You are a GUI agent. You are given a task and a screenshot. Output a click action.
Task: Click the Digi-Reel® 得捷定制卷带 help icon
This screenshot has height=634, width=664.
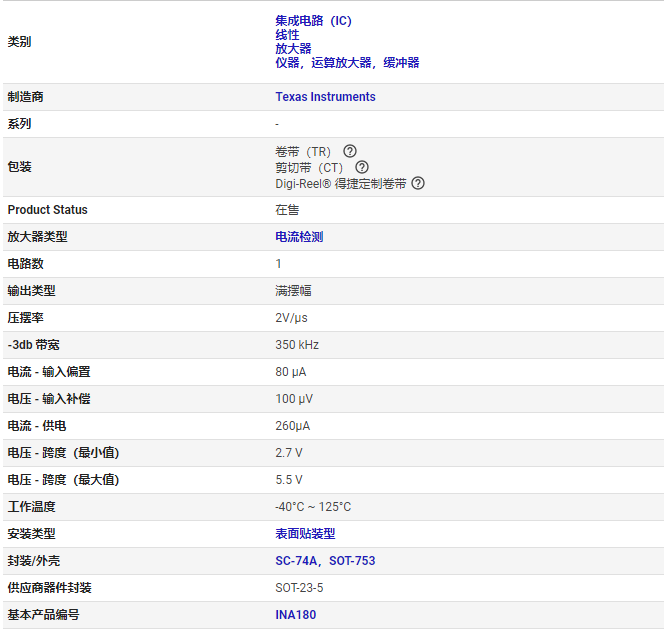[x=418, y=183]
